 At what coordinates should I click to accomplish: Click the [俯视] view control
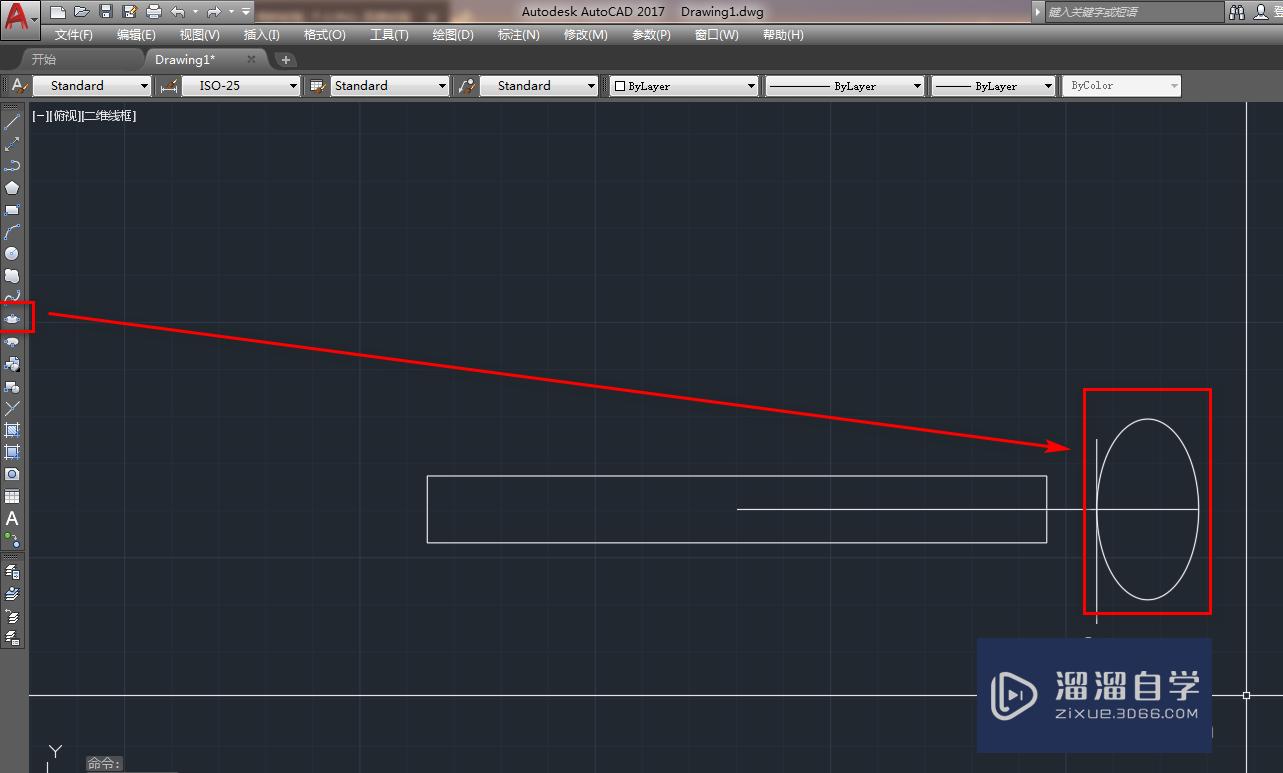pos(65,116)
